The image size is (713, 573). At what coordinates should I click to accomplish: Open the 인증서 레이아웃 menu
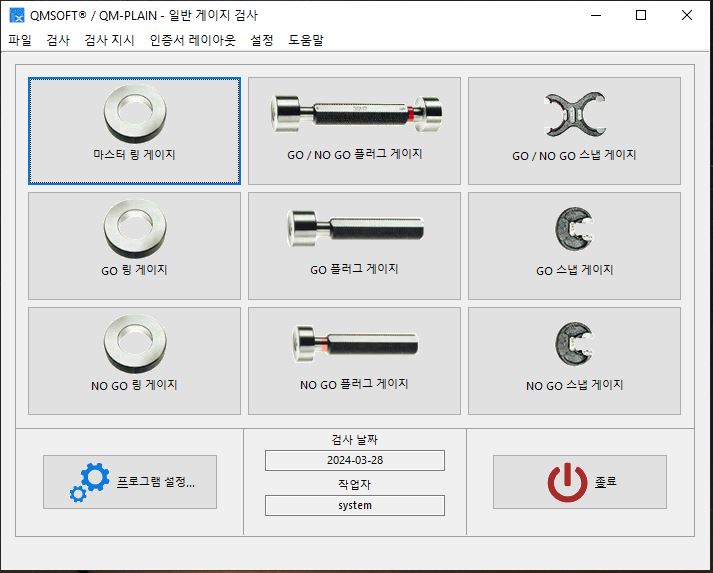tap(193, 40)
